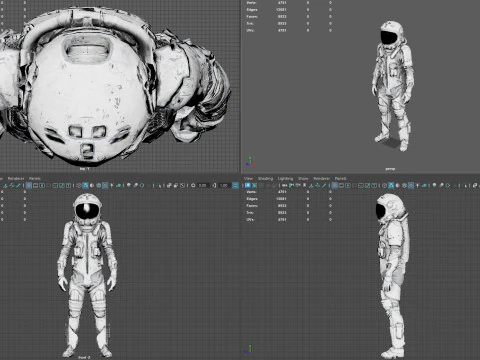The height and width of the screenshot is (360, 480).
Task: Open the Panels menu in the front view panel
Action: point(35,178)
